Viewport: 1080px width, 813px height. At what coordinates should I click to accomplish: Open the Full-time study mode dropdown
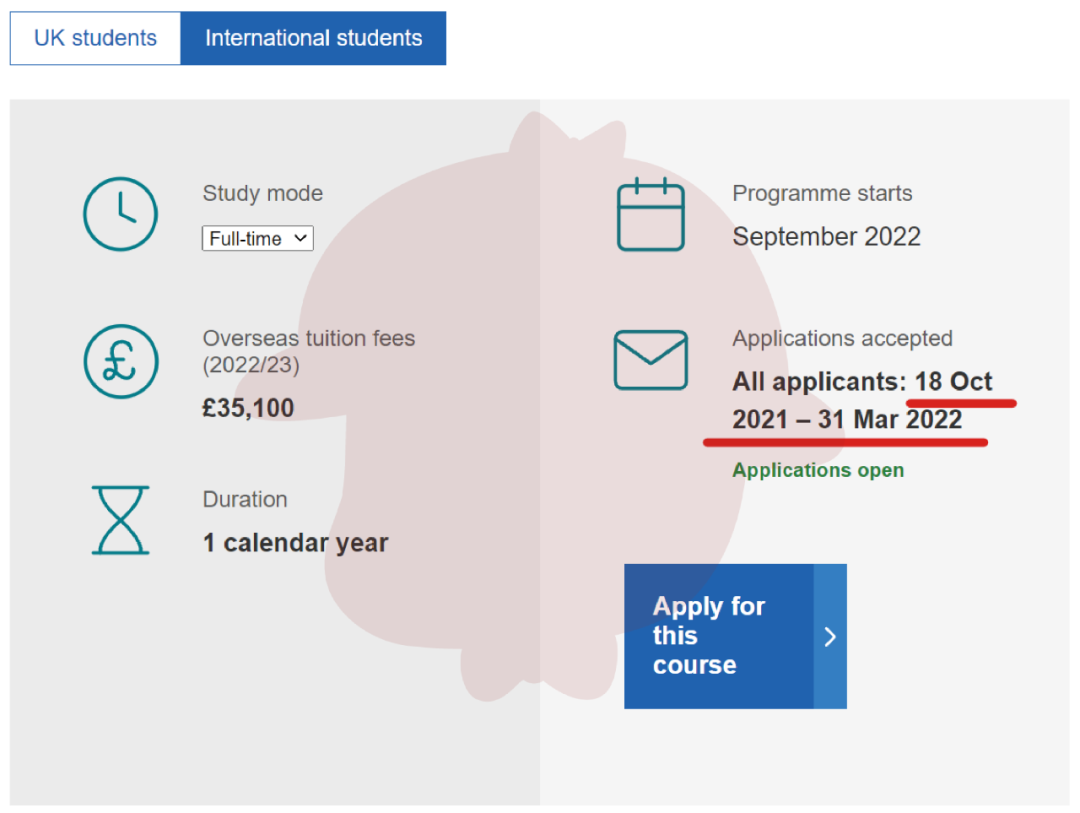click(258, 239)
